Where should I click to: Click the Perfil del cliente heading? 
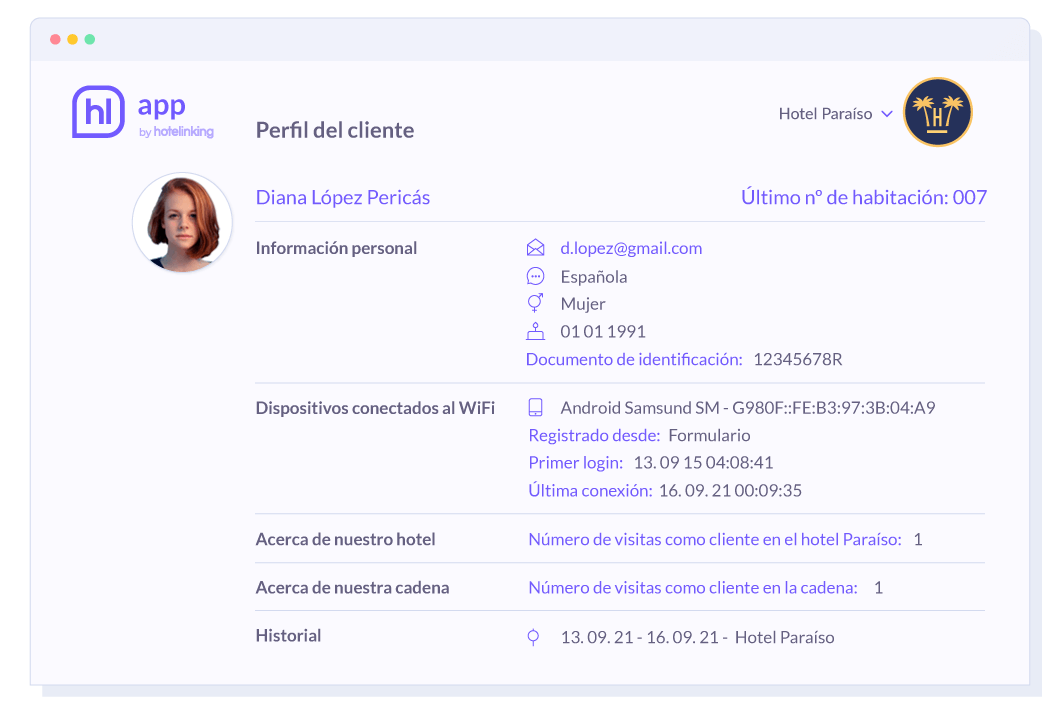coord(335,130)
